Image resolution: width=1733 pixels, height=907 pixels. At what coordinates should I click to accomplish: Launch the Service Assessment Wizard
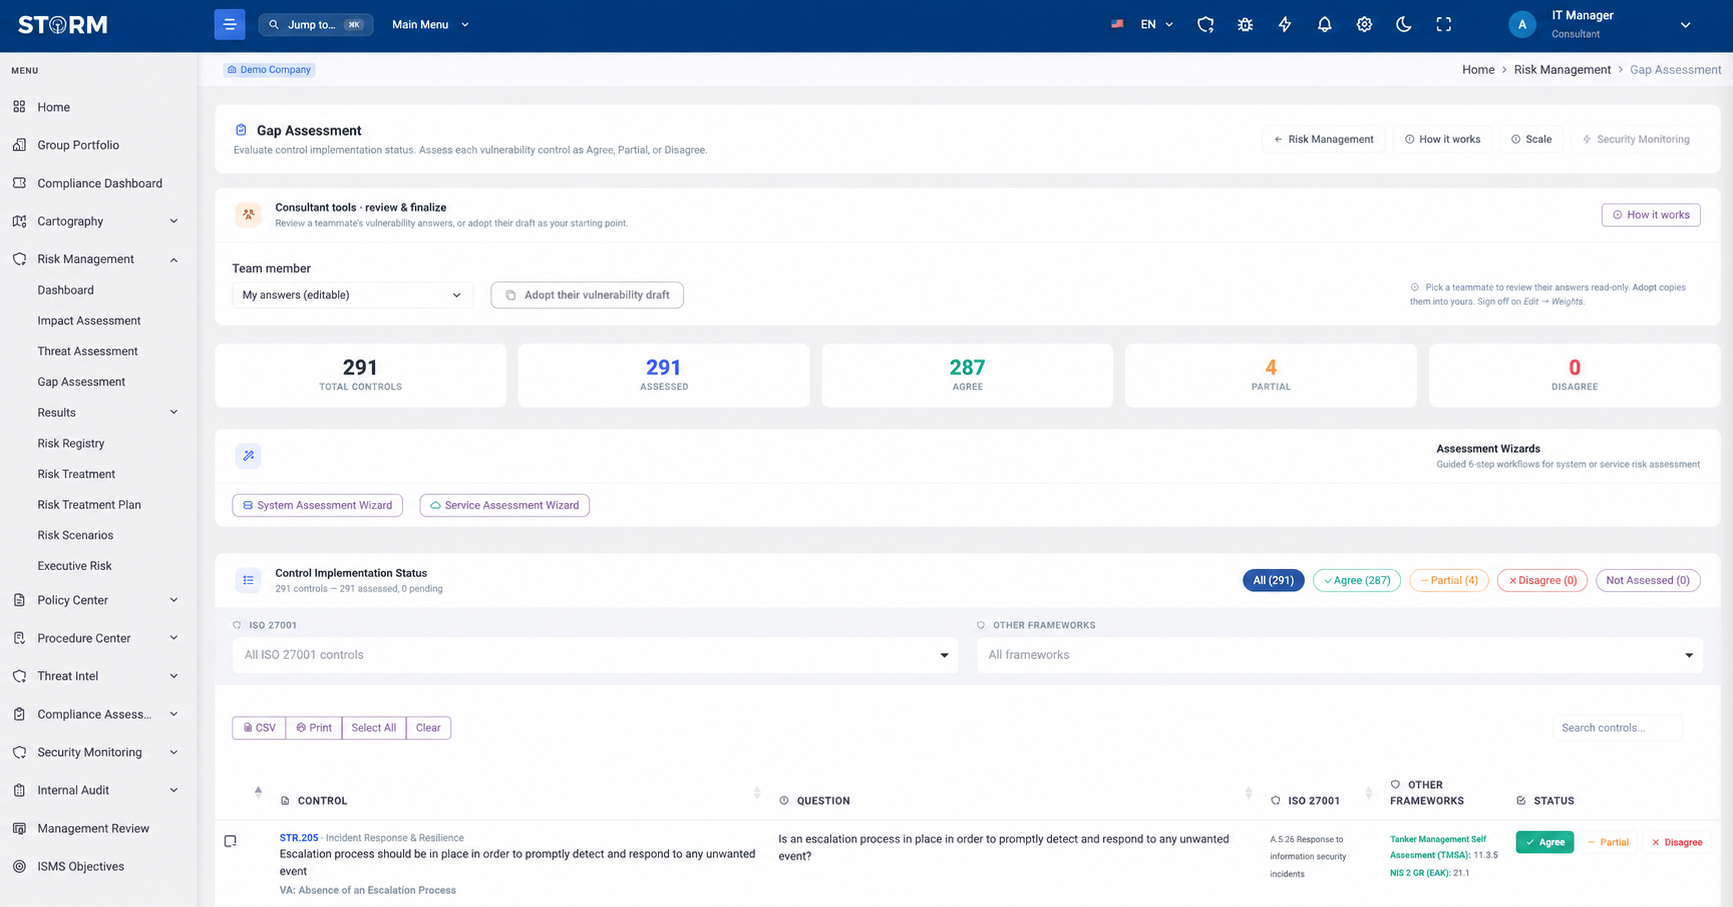(x=504, y=505)
